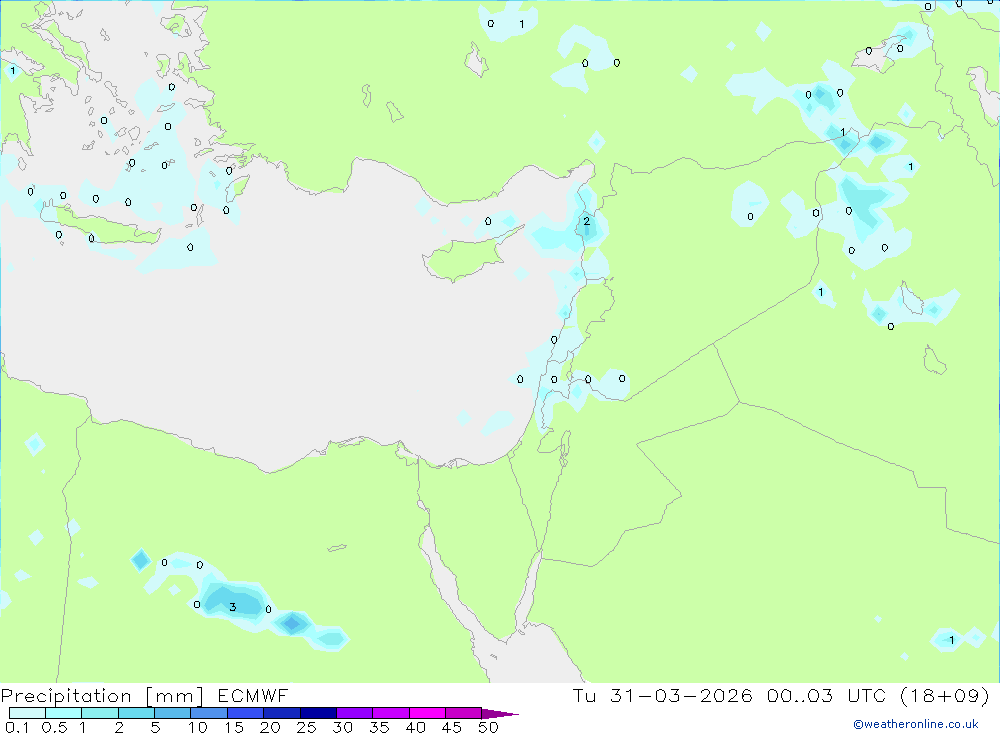This screenshot has width=1000, height=733.
Task: Click the weatheronline.co.uk copyright link
Action: 916,724
